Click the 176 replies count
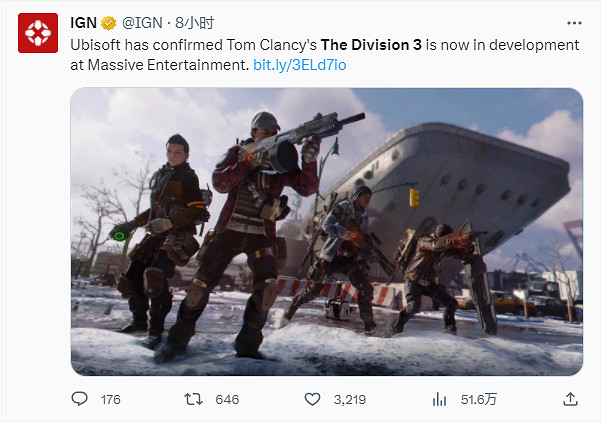Screen dimensions: 601x423 (110, 399)
